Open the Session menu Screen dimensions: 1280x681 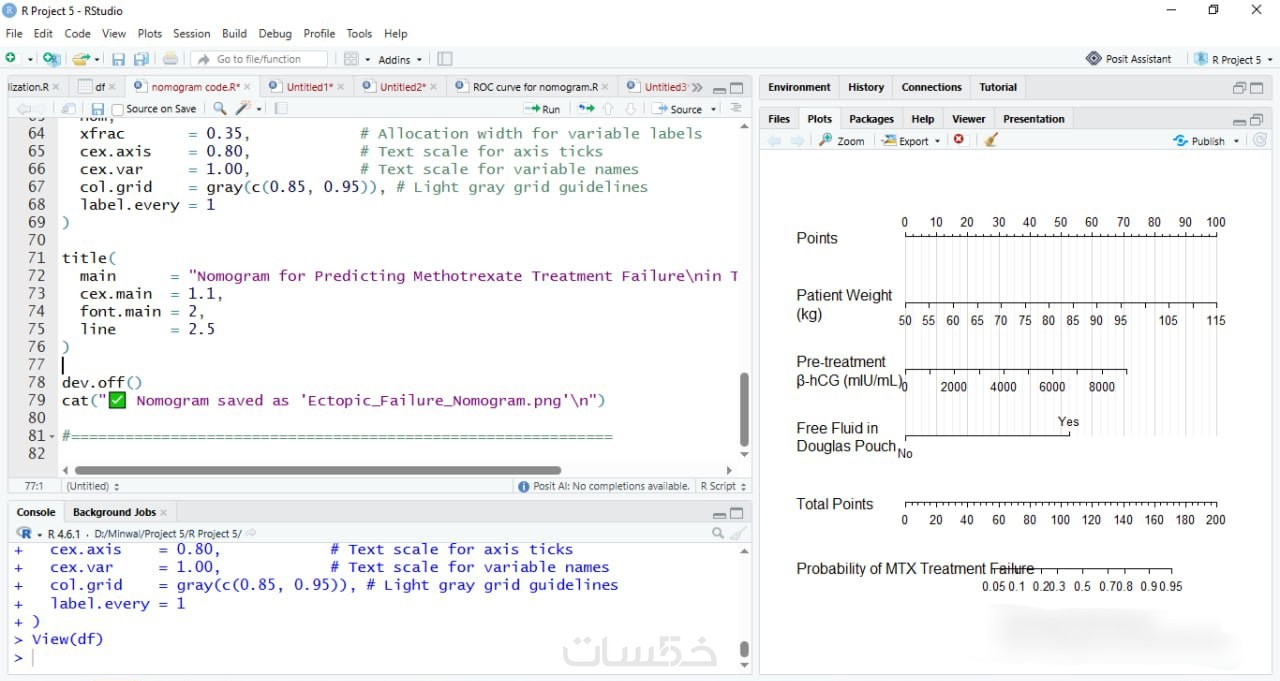coord(192,33)
